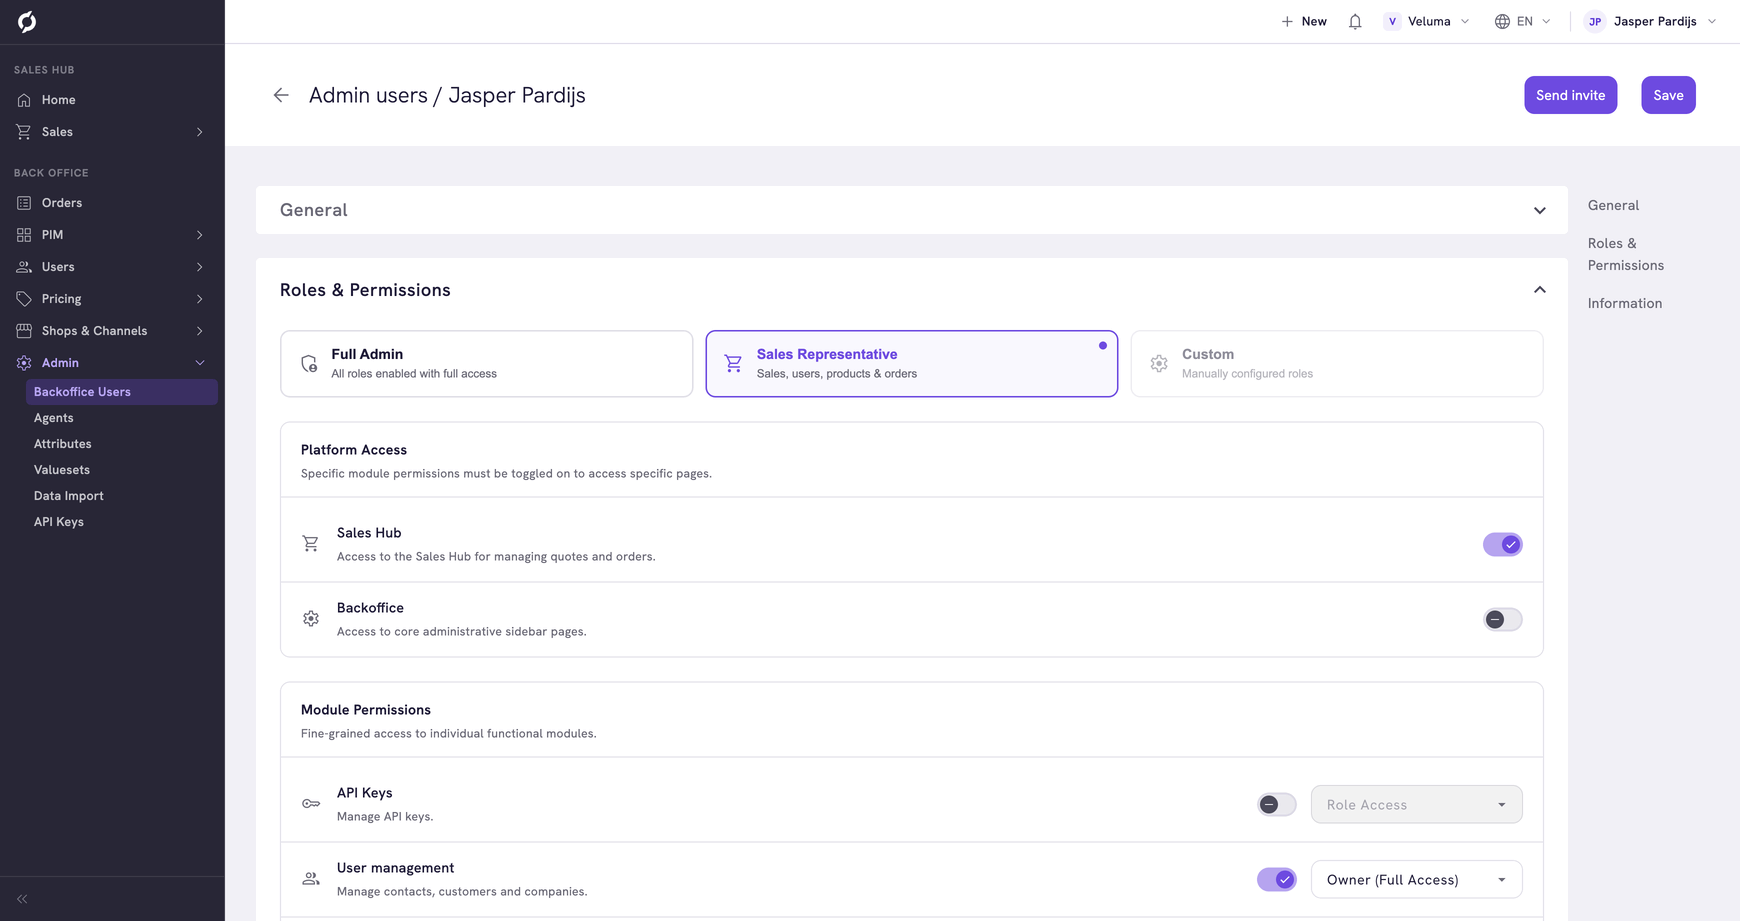Jump to Information anchor link

click(x=1625, y=303)
